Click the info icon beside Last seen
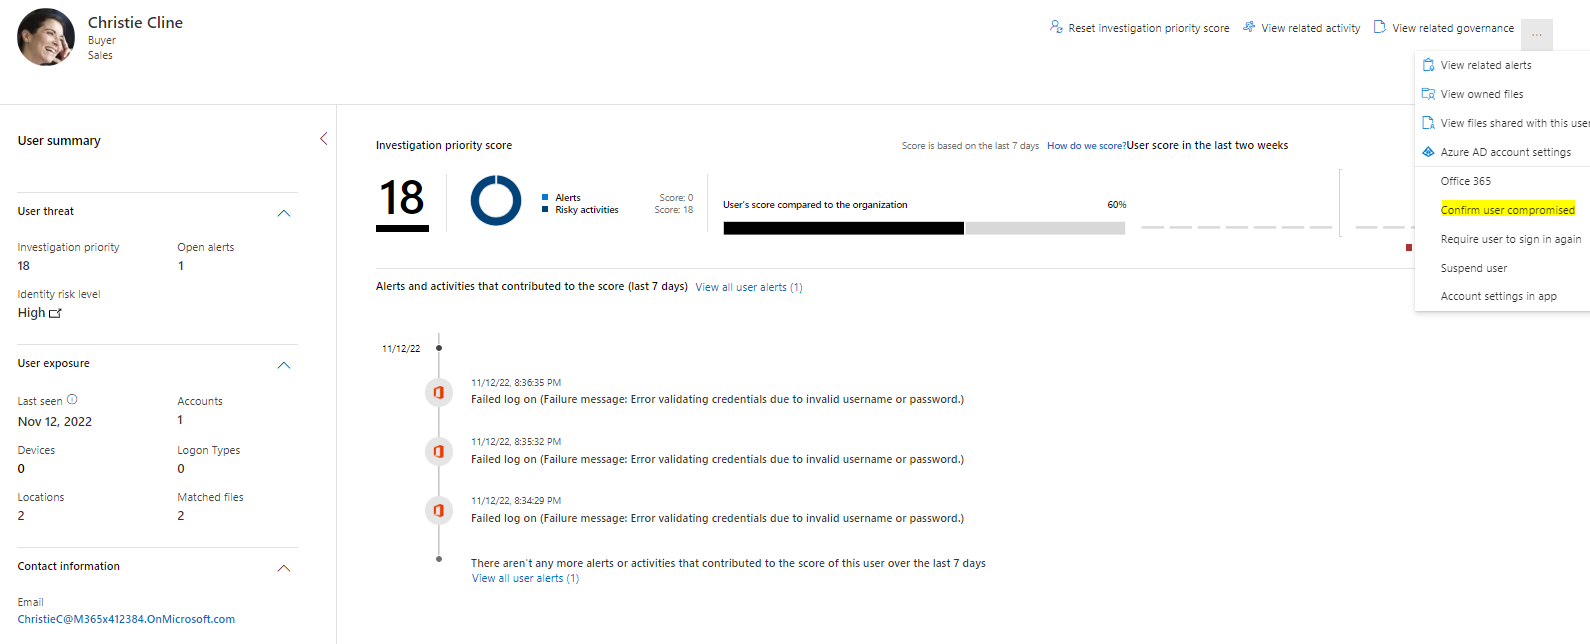The width and height of the screenshot is (1590, 644). 72,400
